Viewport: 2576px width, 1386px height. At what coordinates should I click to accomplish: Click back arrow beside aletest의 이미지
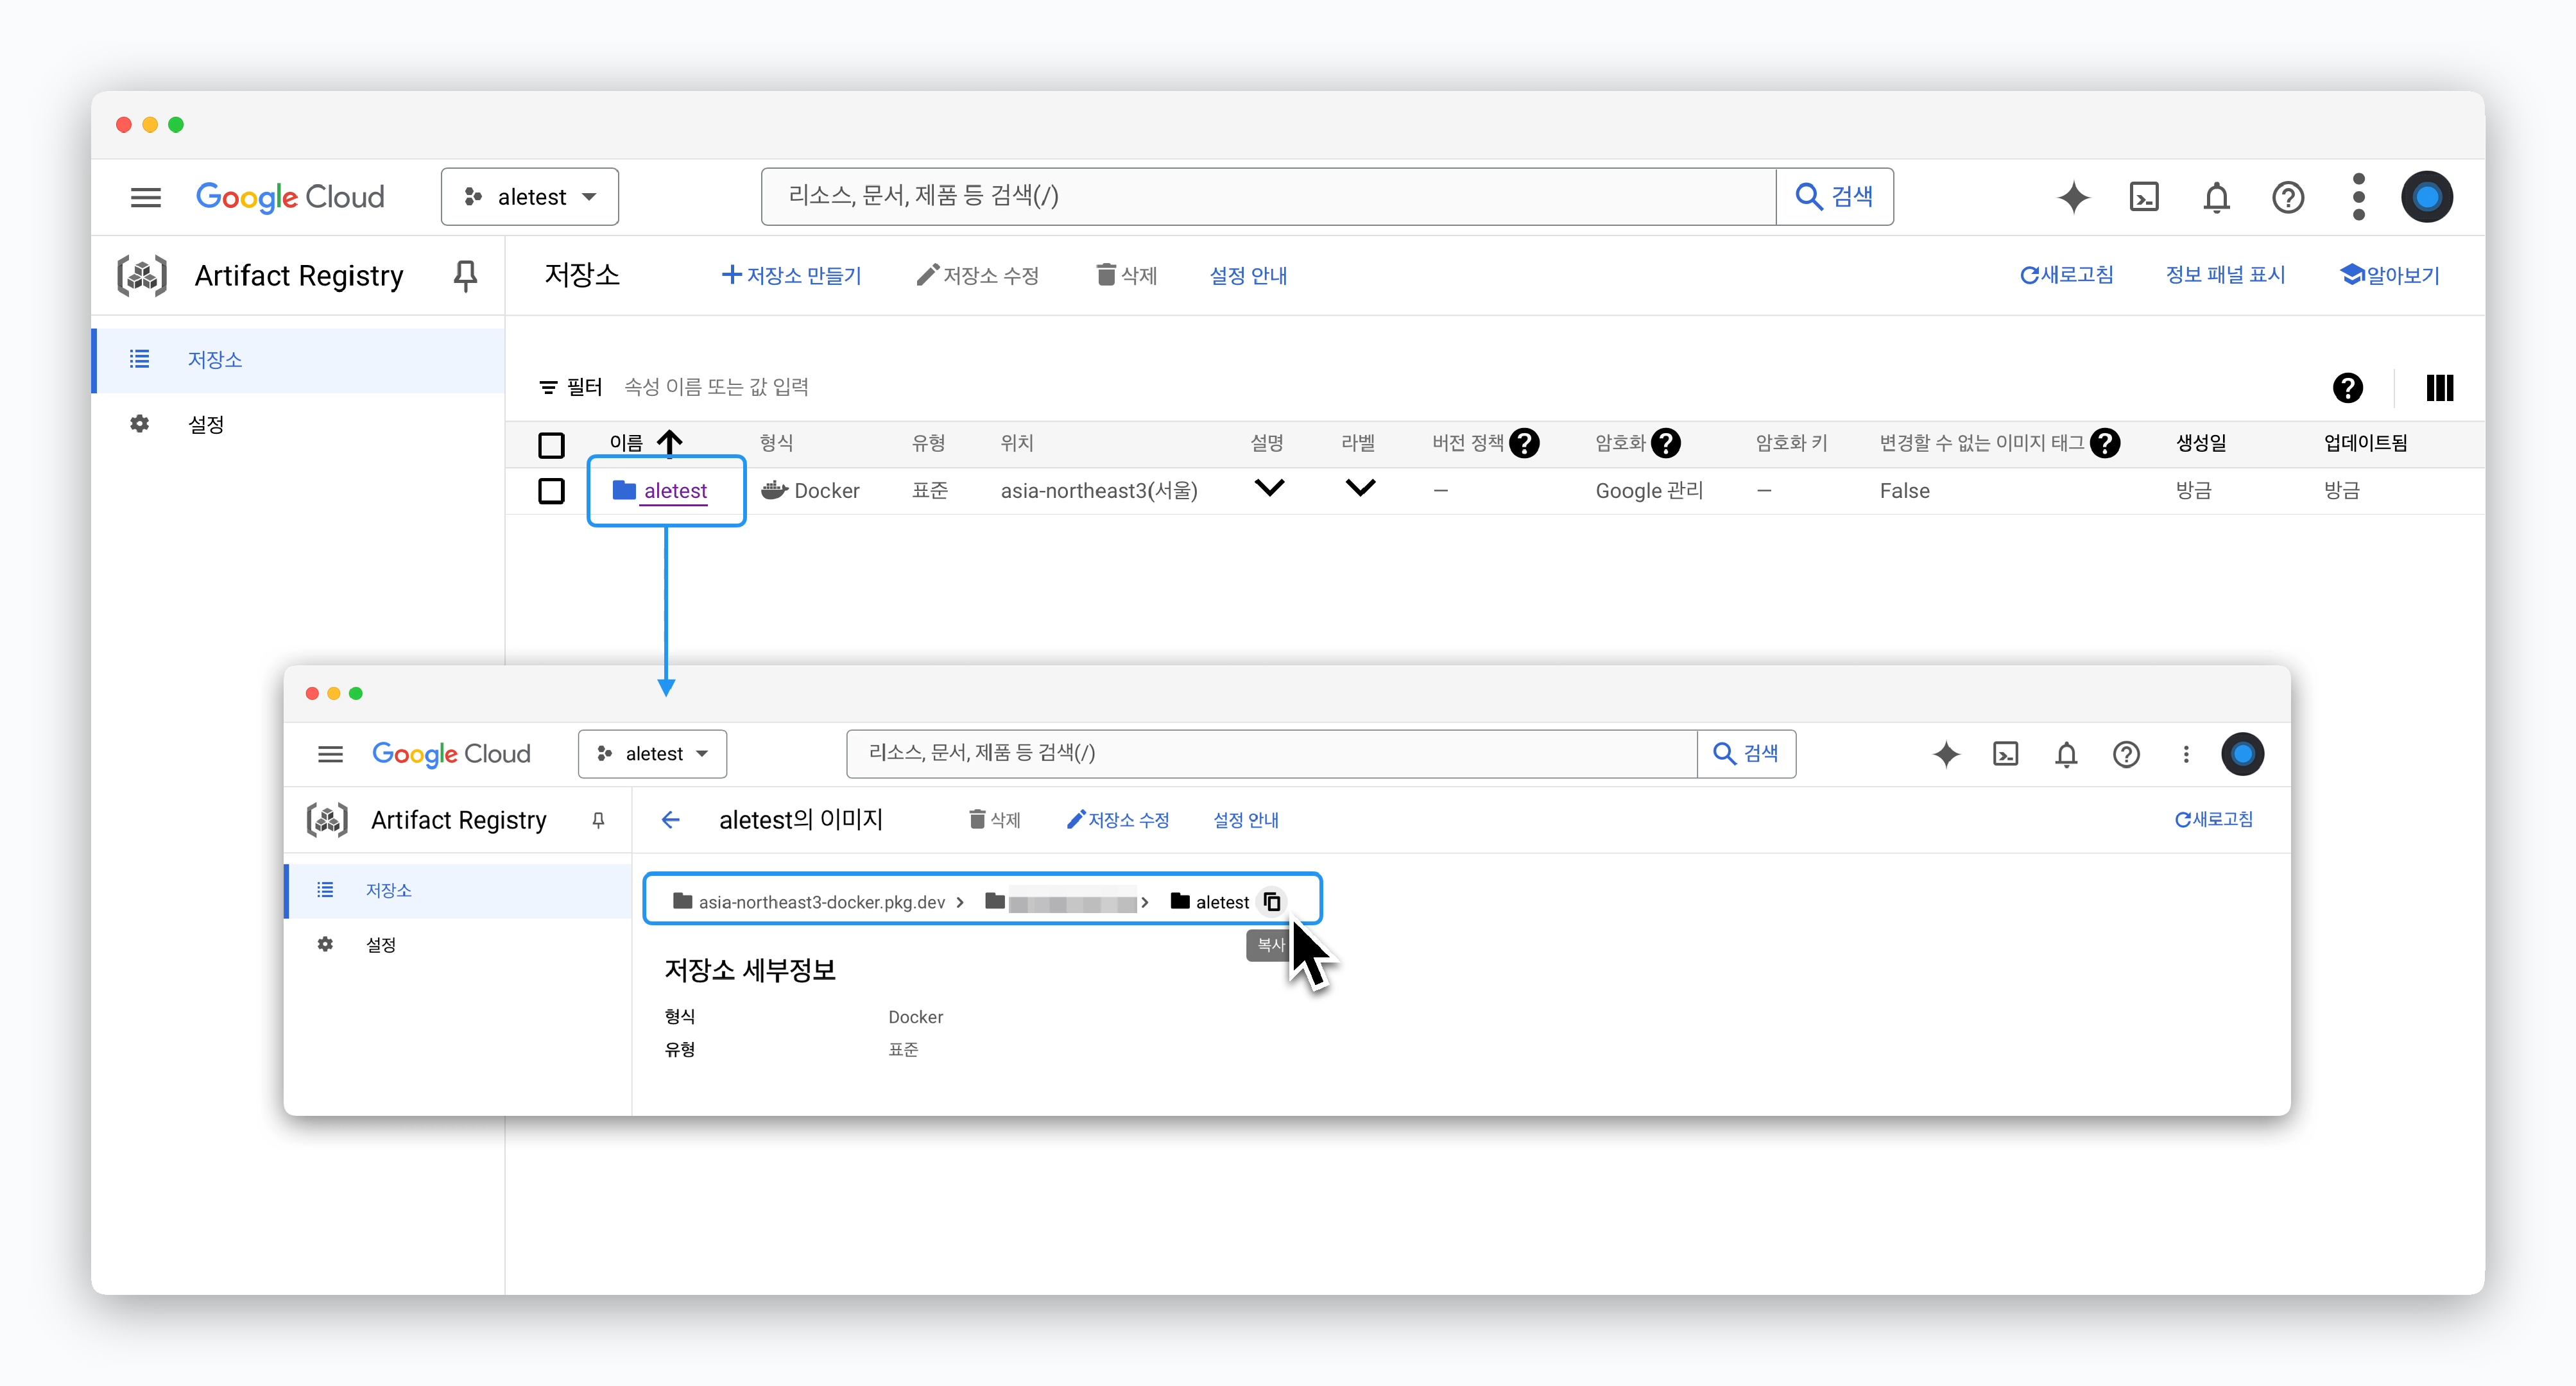coord(670,820)
